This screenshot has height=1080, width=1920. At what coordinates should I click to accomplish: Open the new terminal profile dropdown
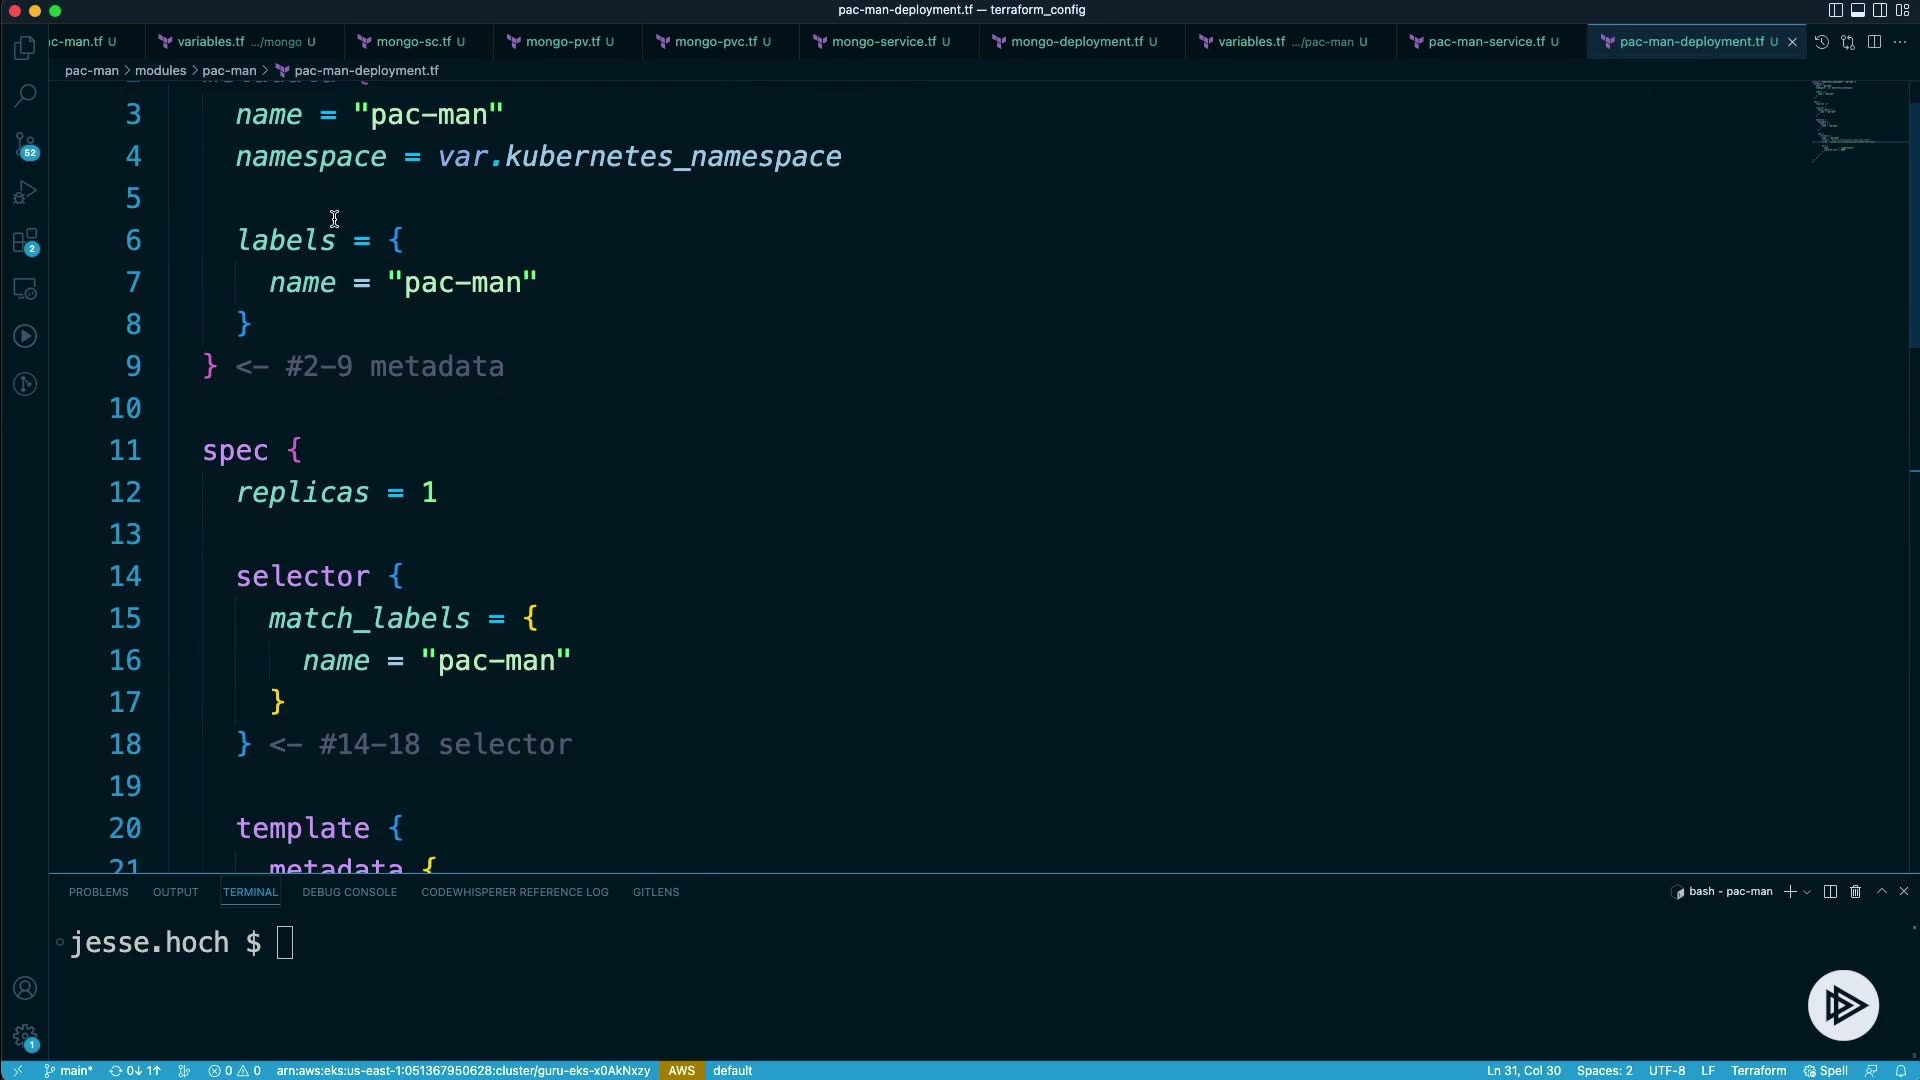1807,892
